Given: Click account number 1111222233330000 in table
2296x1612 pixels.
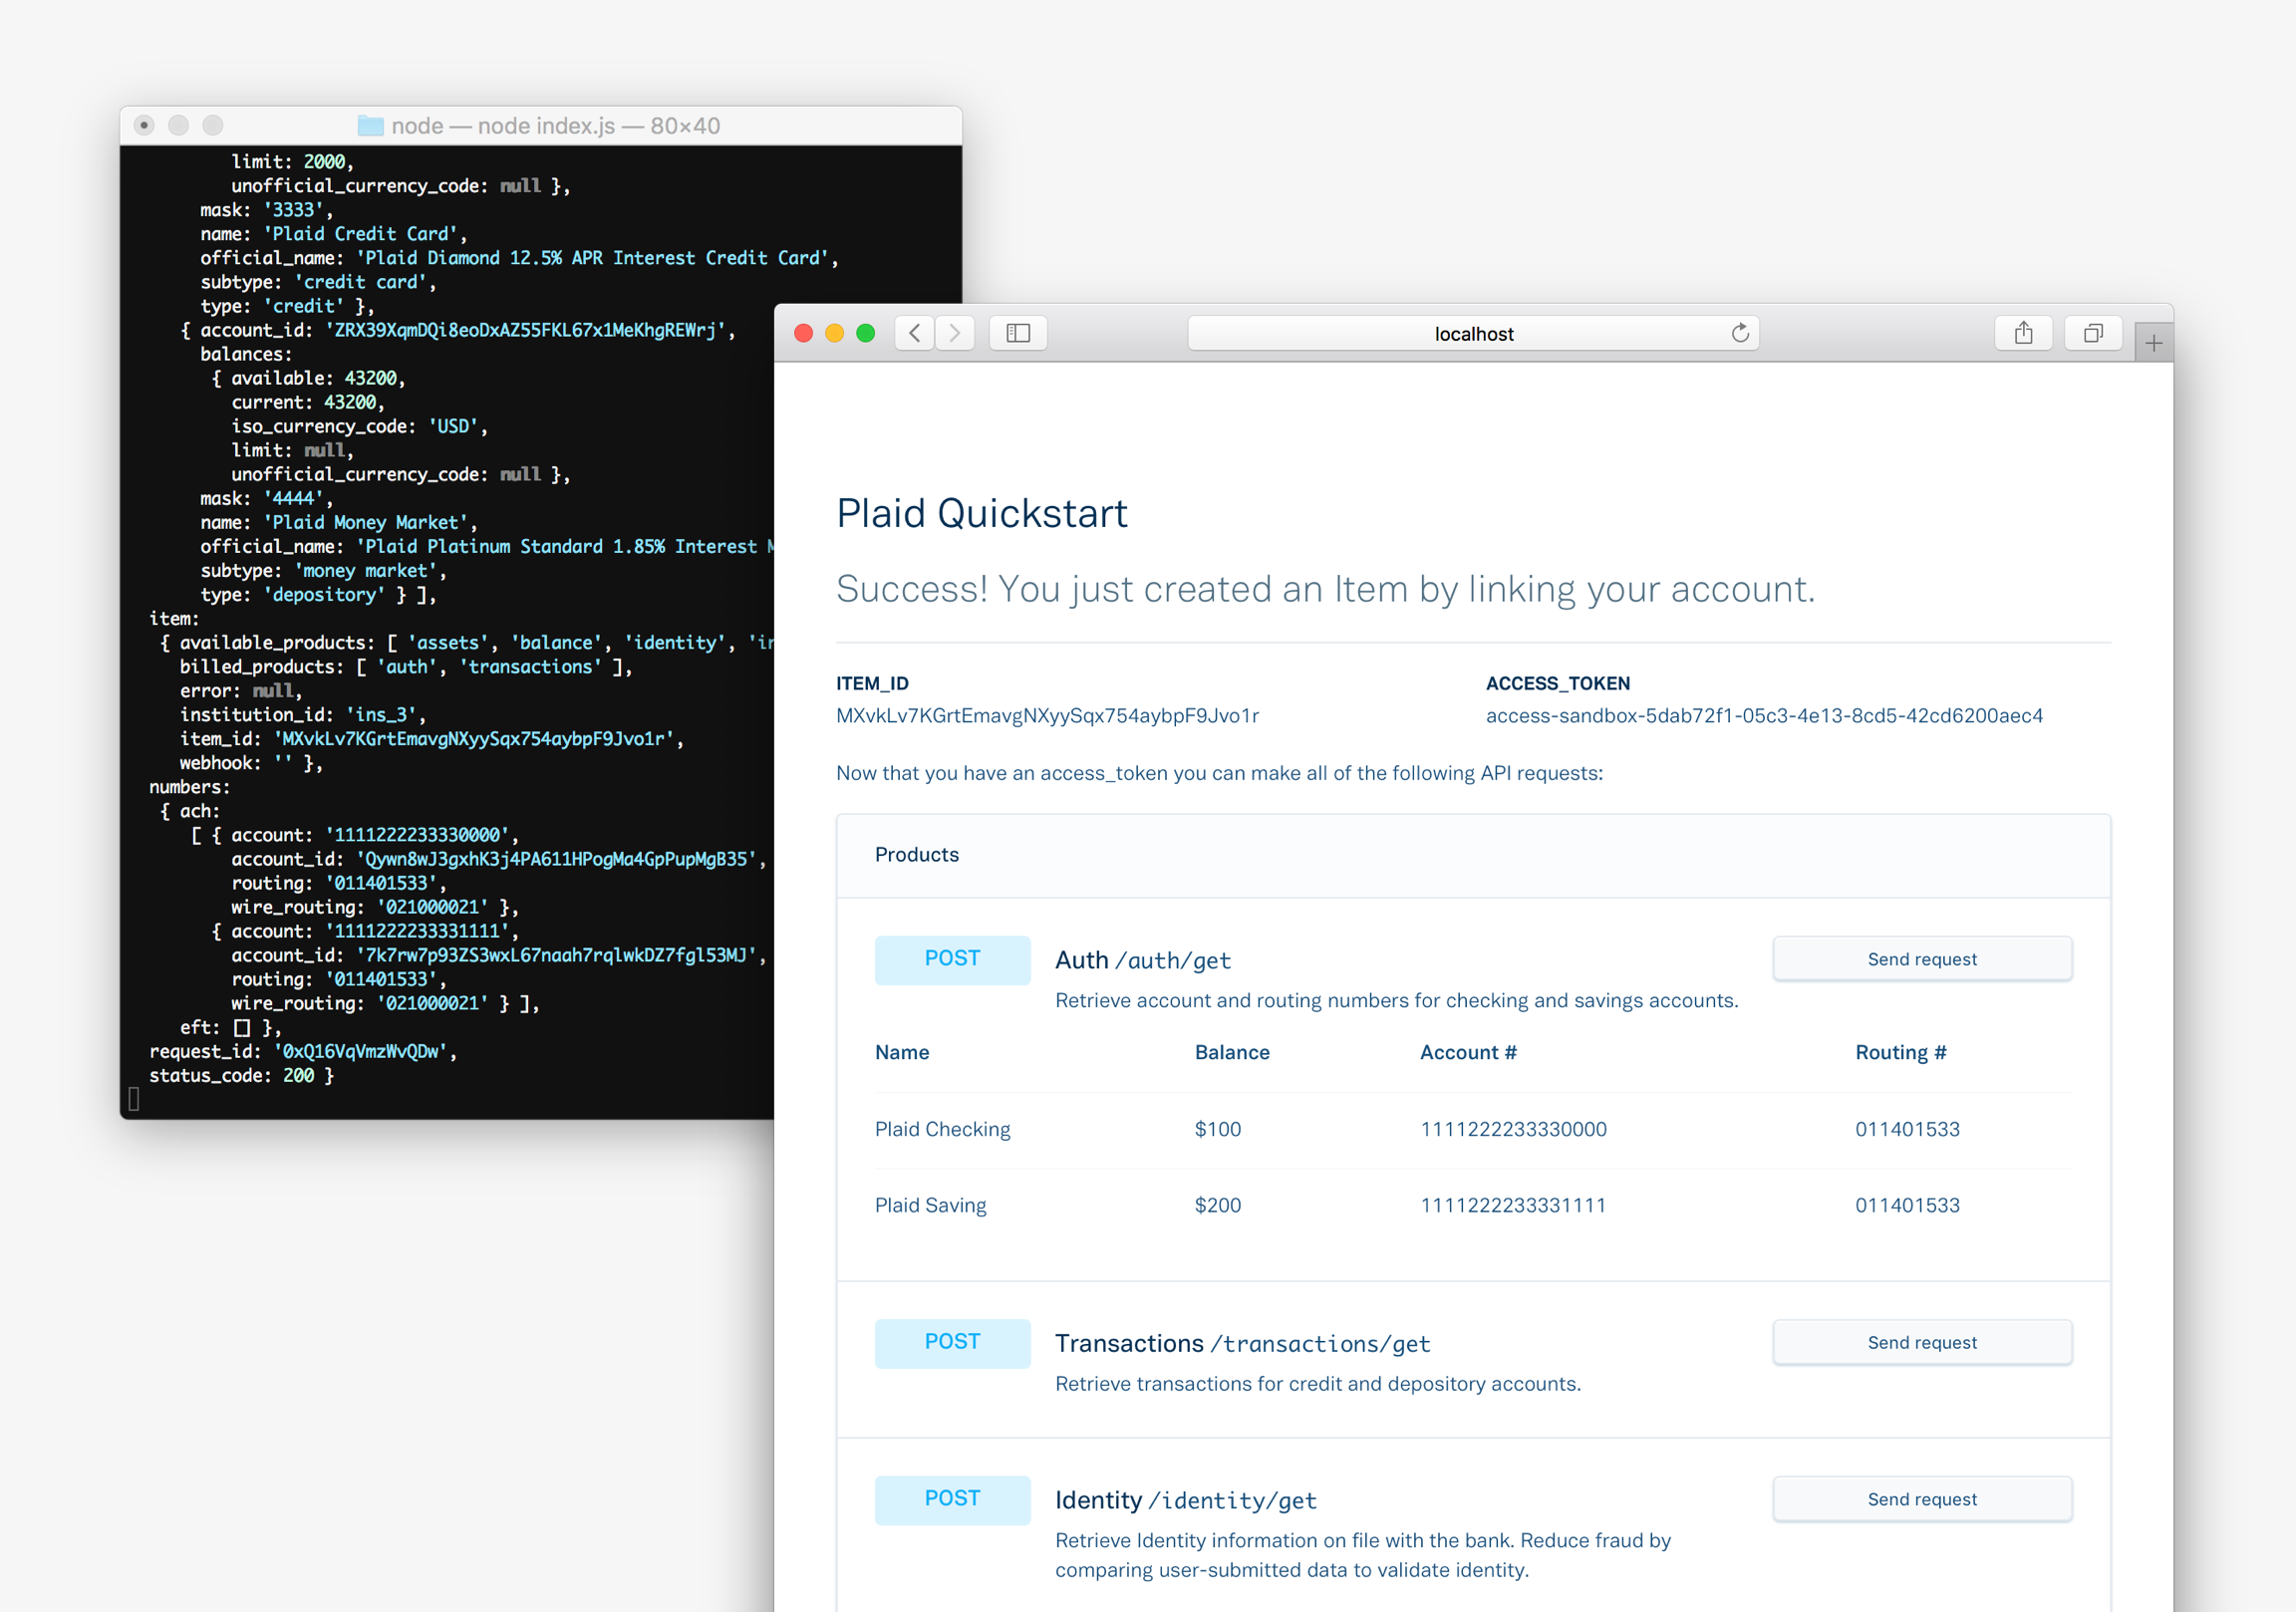Looking at the screenshot, I should click(1513, 1129).
